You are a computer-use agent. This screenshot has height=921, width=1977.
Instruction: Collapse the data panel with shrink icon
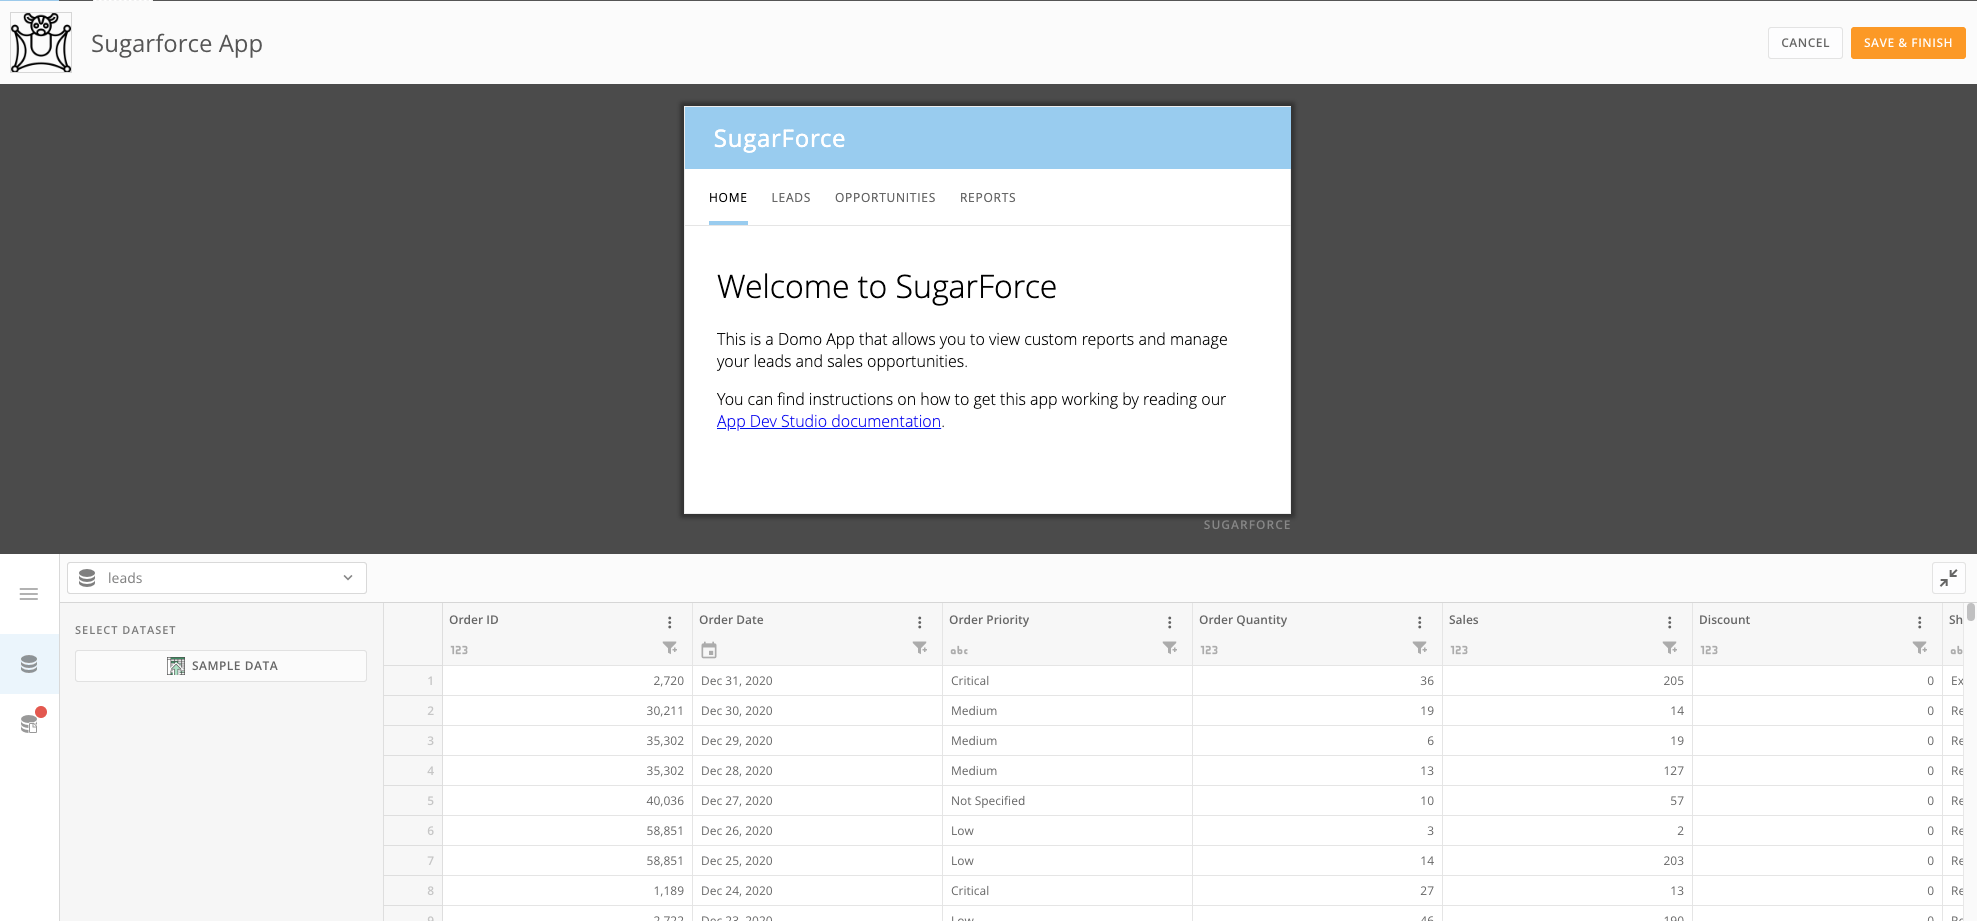(x=1948, y=578)
